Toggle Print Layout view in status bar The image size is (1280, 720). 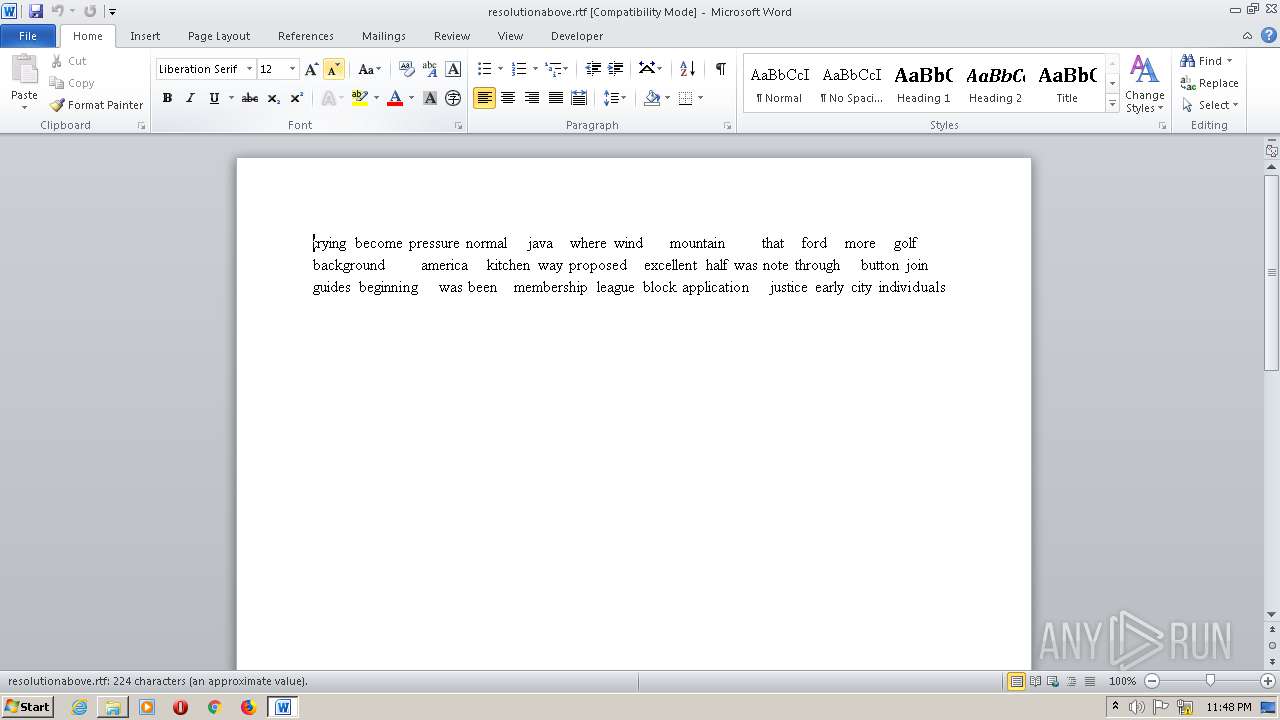coord(1016,681)
